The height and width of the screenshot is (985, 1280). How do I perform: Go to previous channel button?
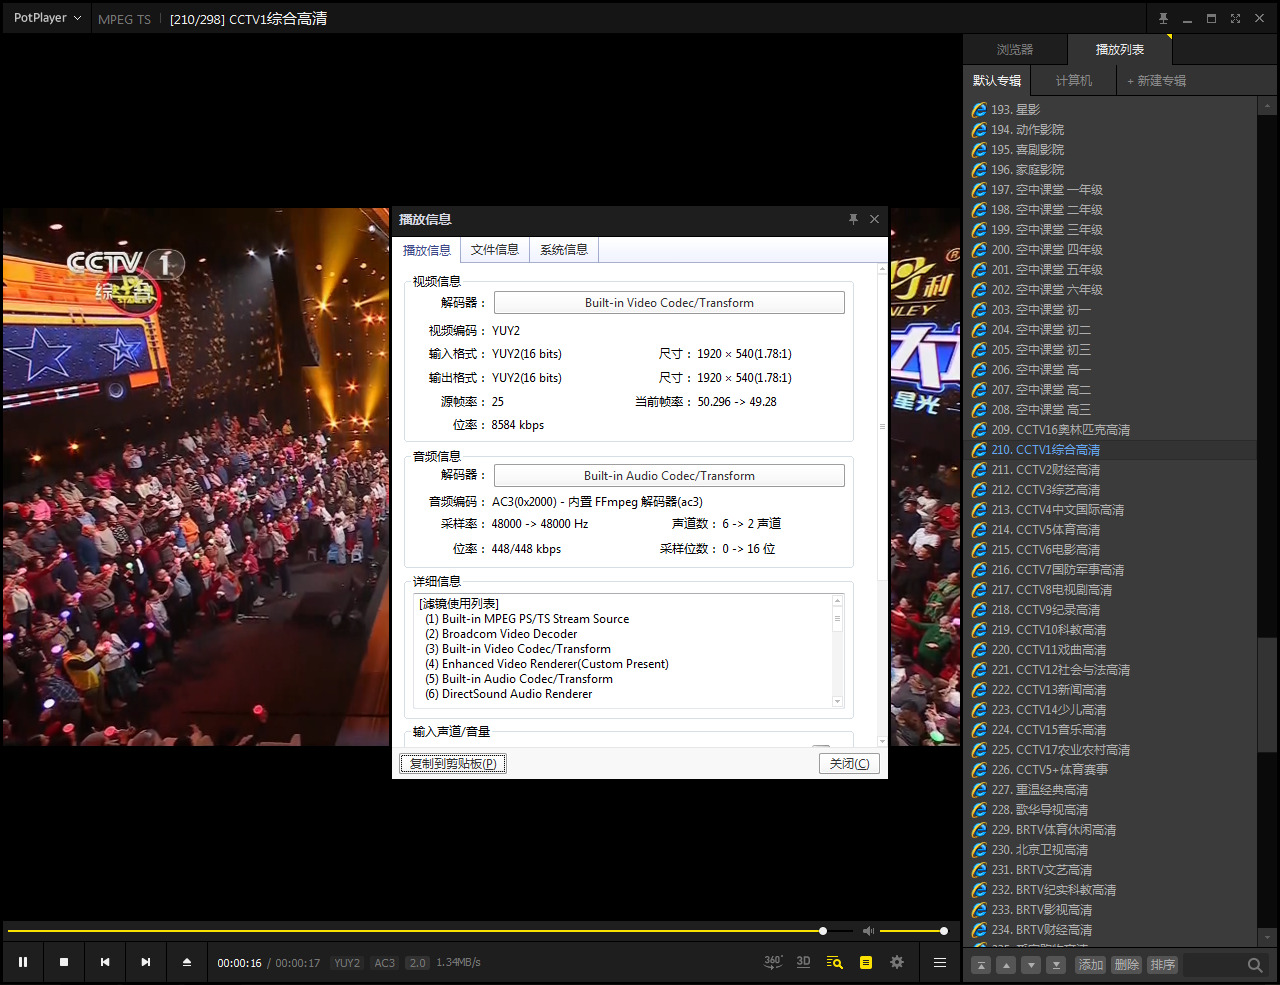coord(105,962)
